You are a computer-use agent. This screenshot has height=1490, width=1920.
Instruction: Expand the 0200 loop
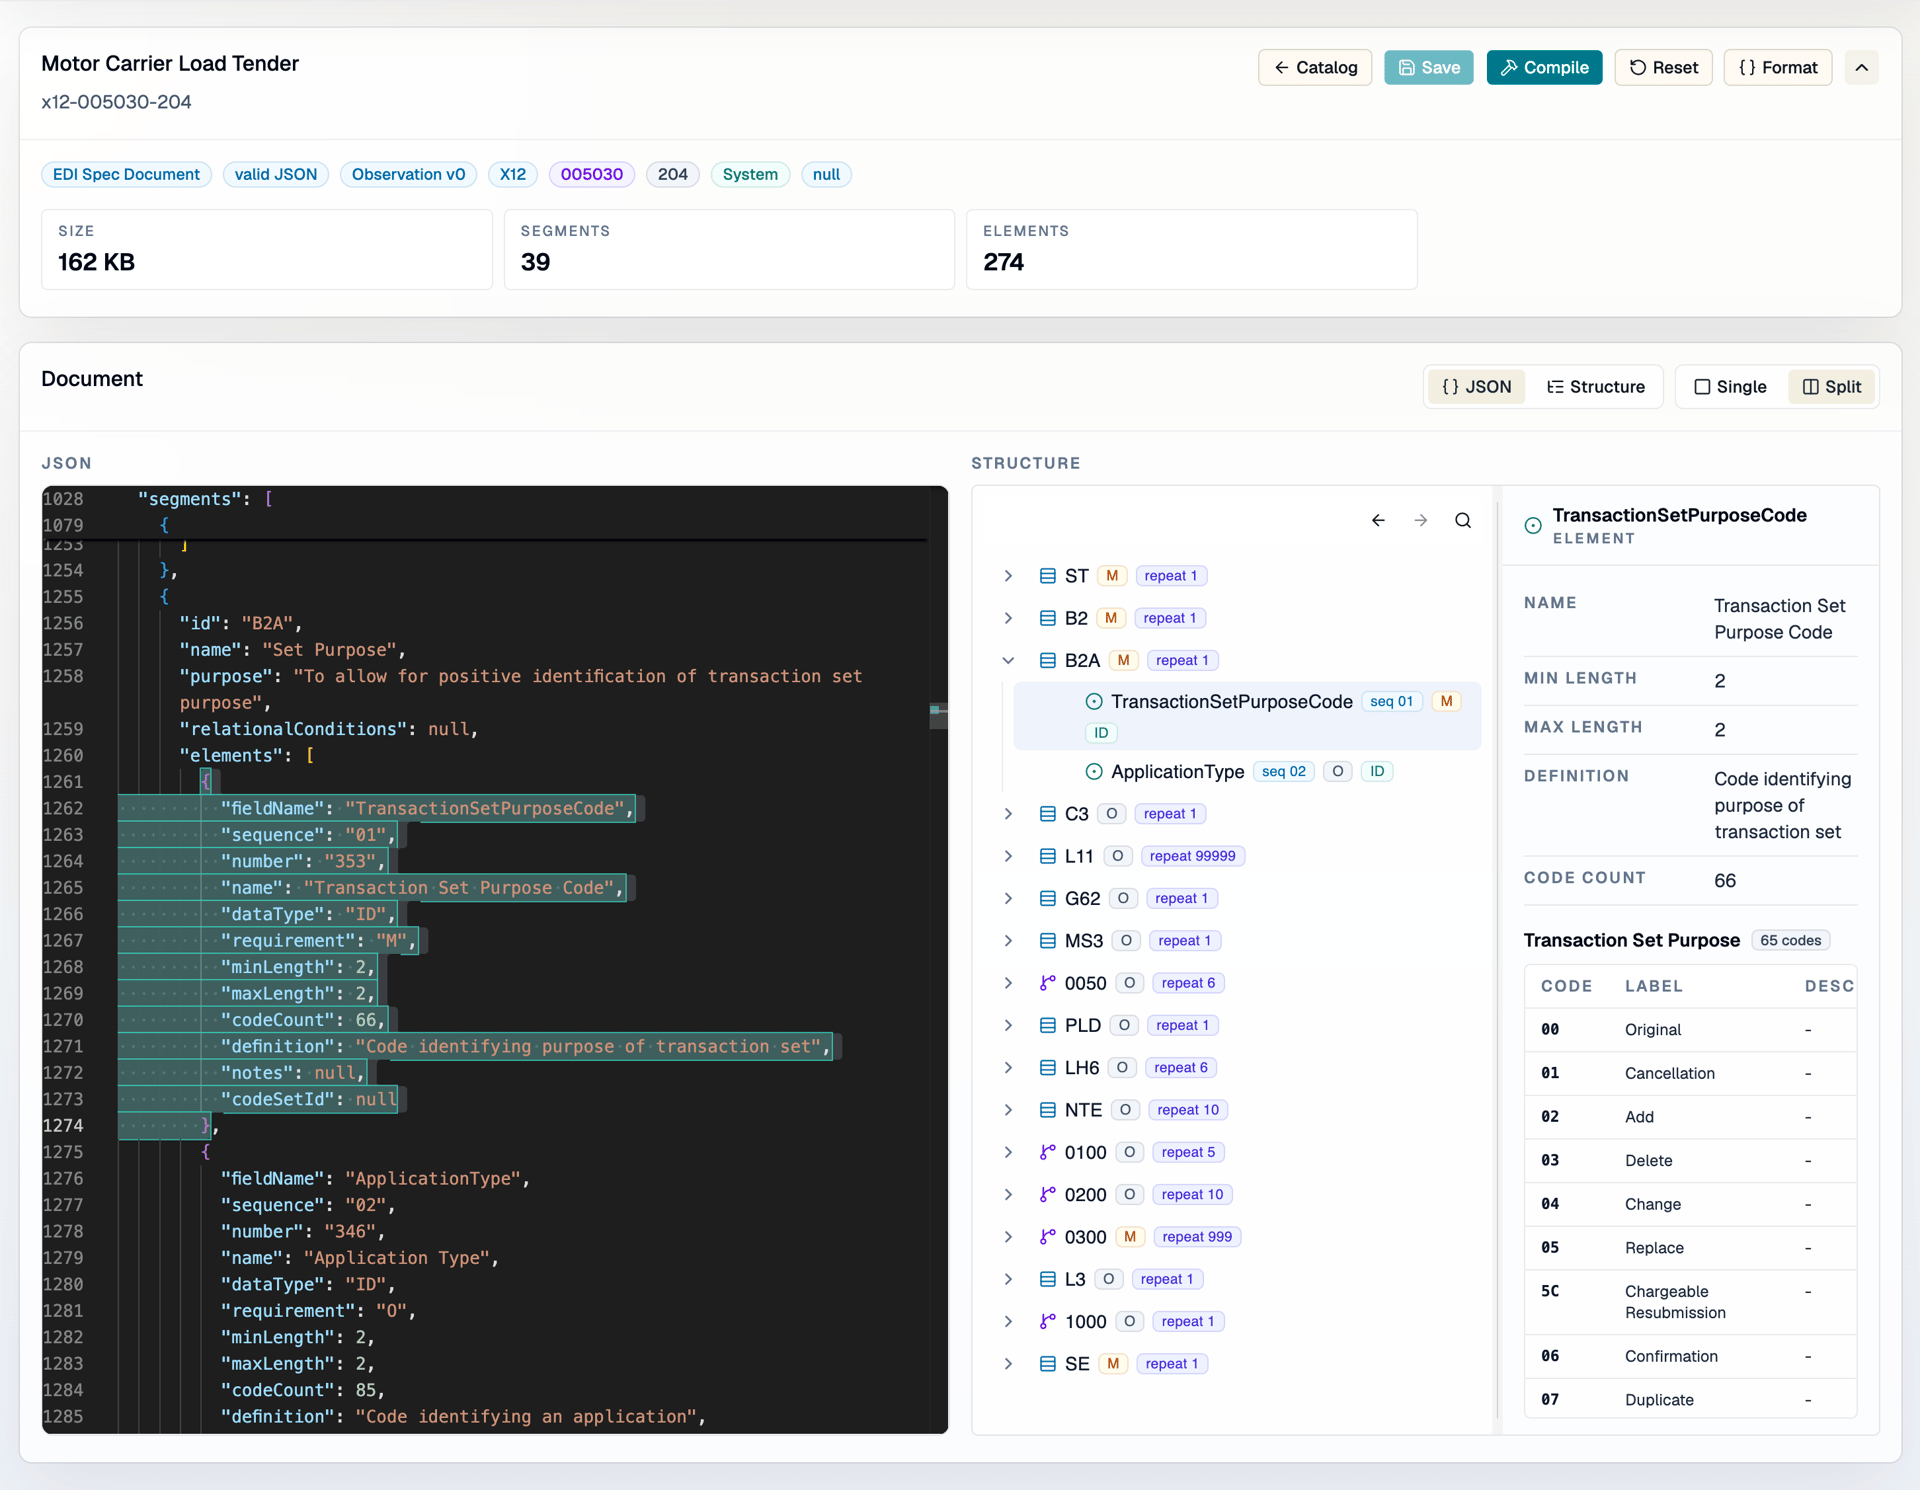[1008, 1194]
